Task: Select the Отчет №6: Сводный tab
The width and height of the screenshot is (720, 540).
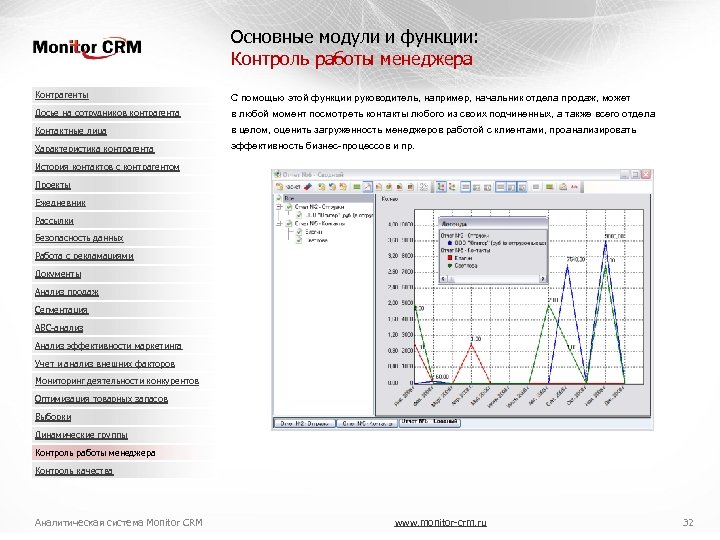Action: pos(430,422)
